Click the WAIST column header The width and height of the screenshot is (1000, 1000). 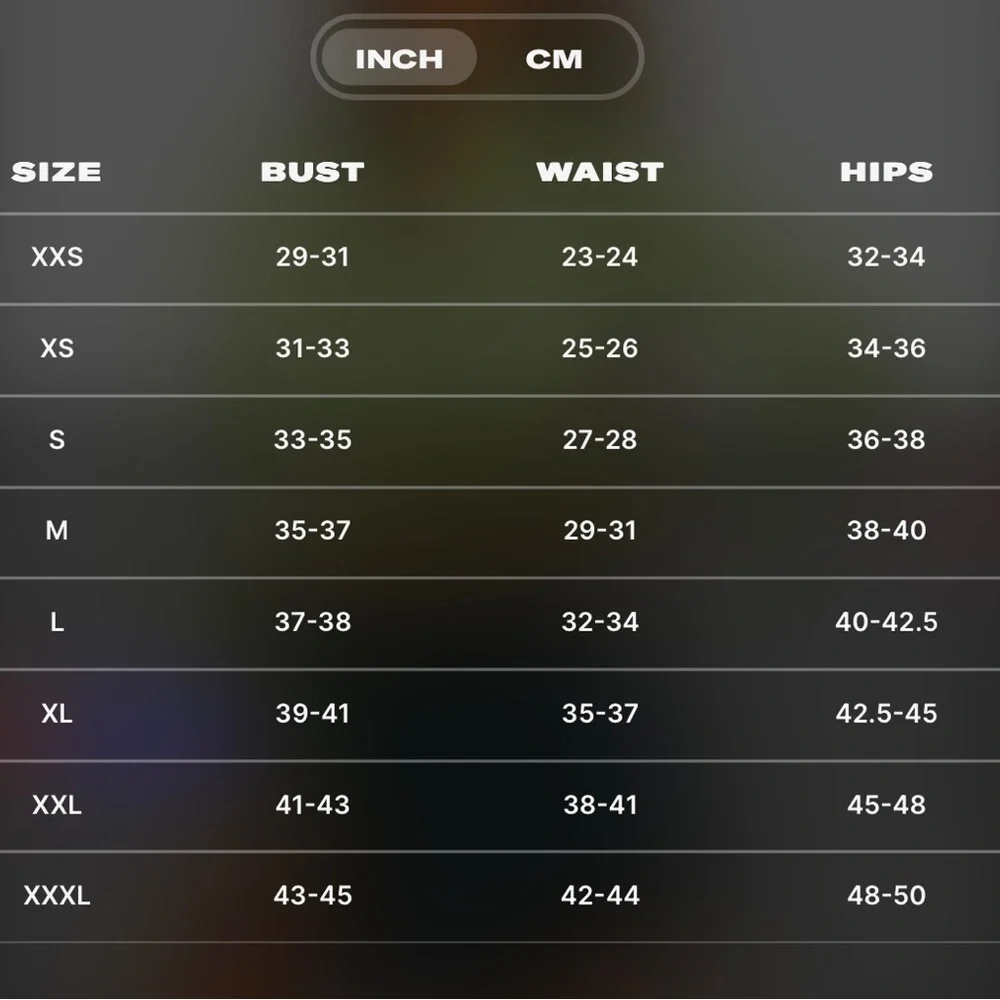point(599,172)
